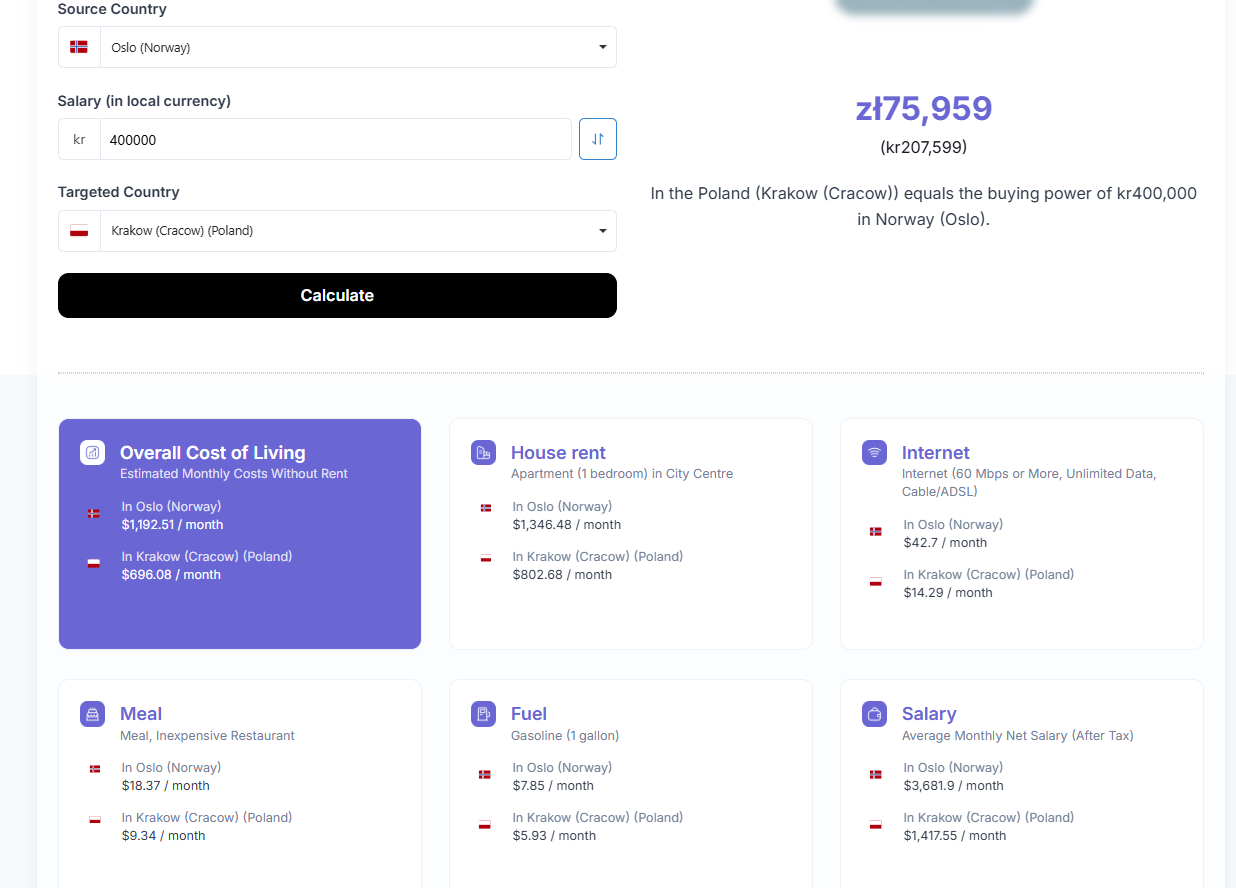Screen dimensions: 1236x888
Task: Click the Source Country label
Action: pos(112,9)
